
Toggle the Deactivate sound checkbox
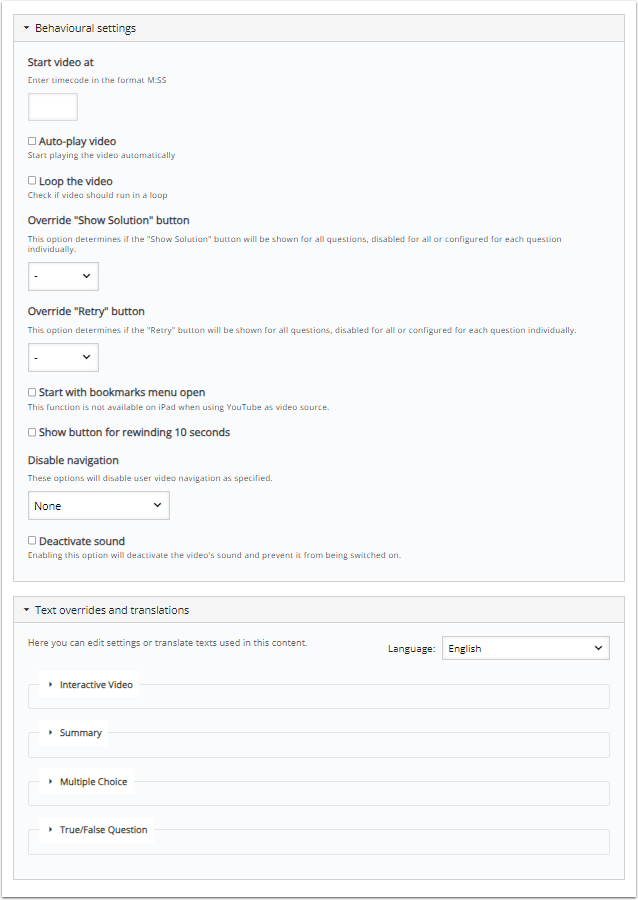(x=32, y=541)
